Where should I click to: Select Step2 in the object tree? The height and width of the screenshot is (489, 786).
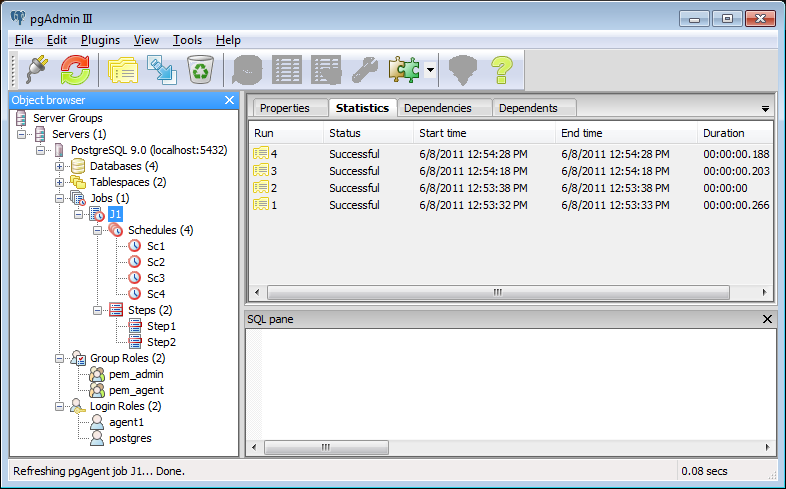point(161,342)
